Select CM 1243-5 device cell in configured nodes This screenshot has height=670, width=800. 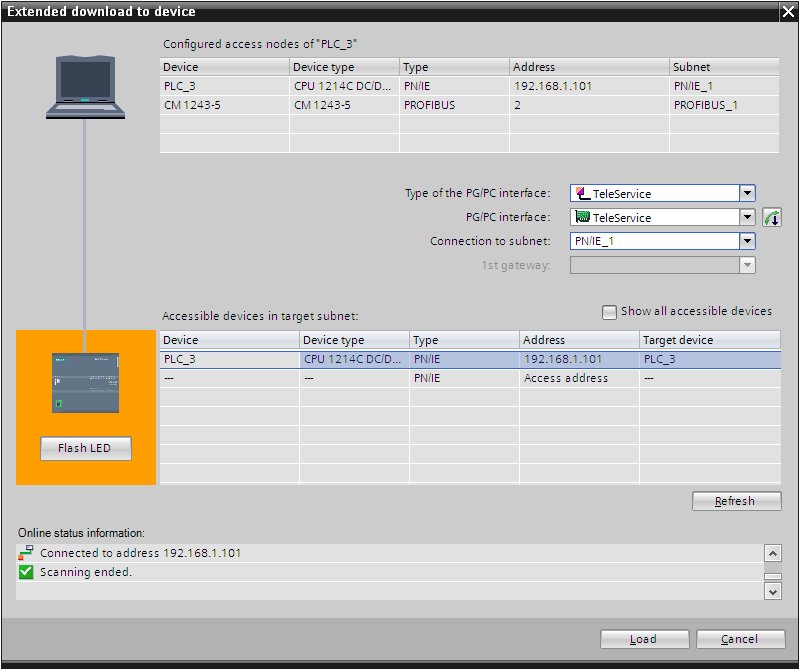coord(224,105)
